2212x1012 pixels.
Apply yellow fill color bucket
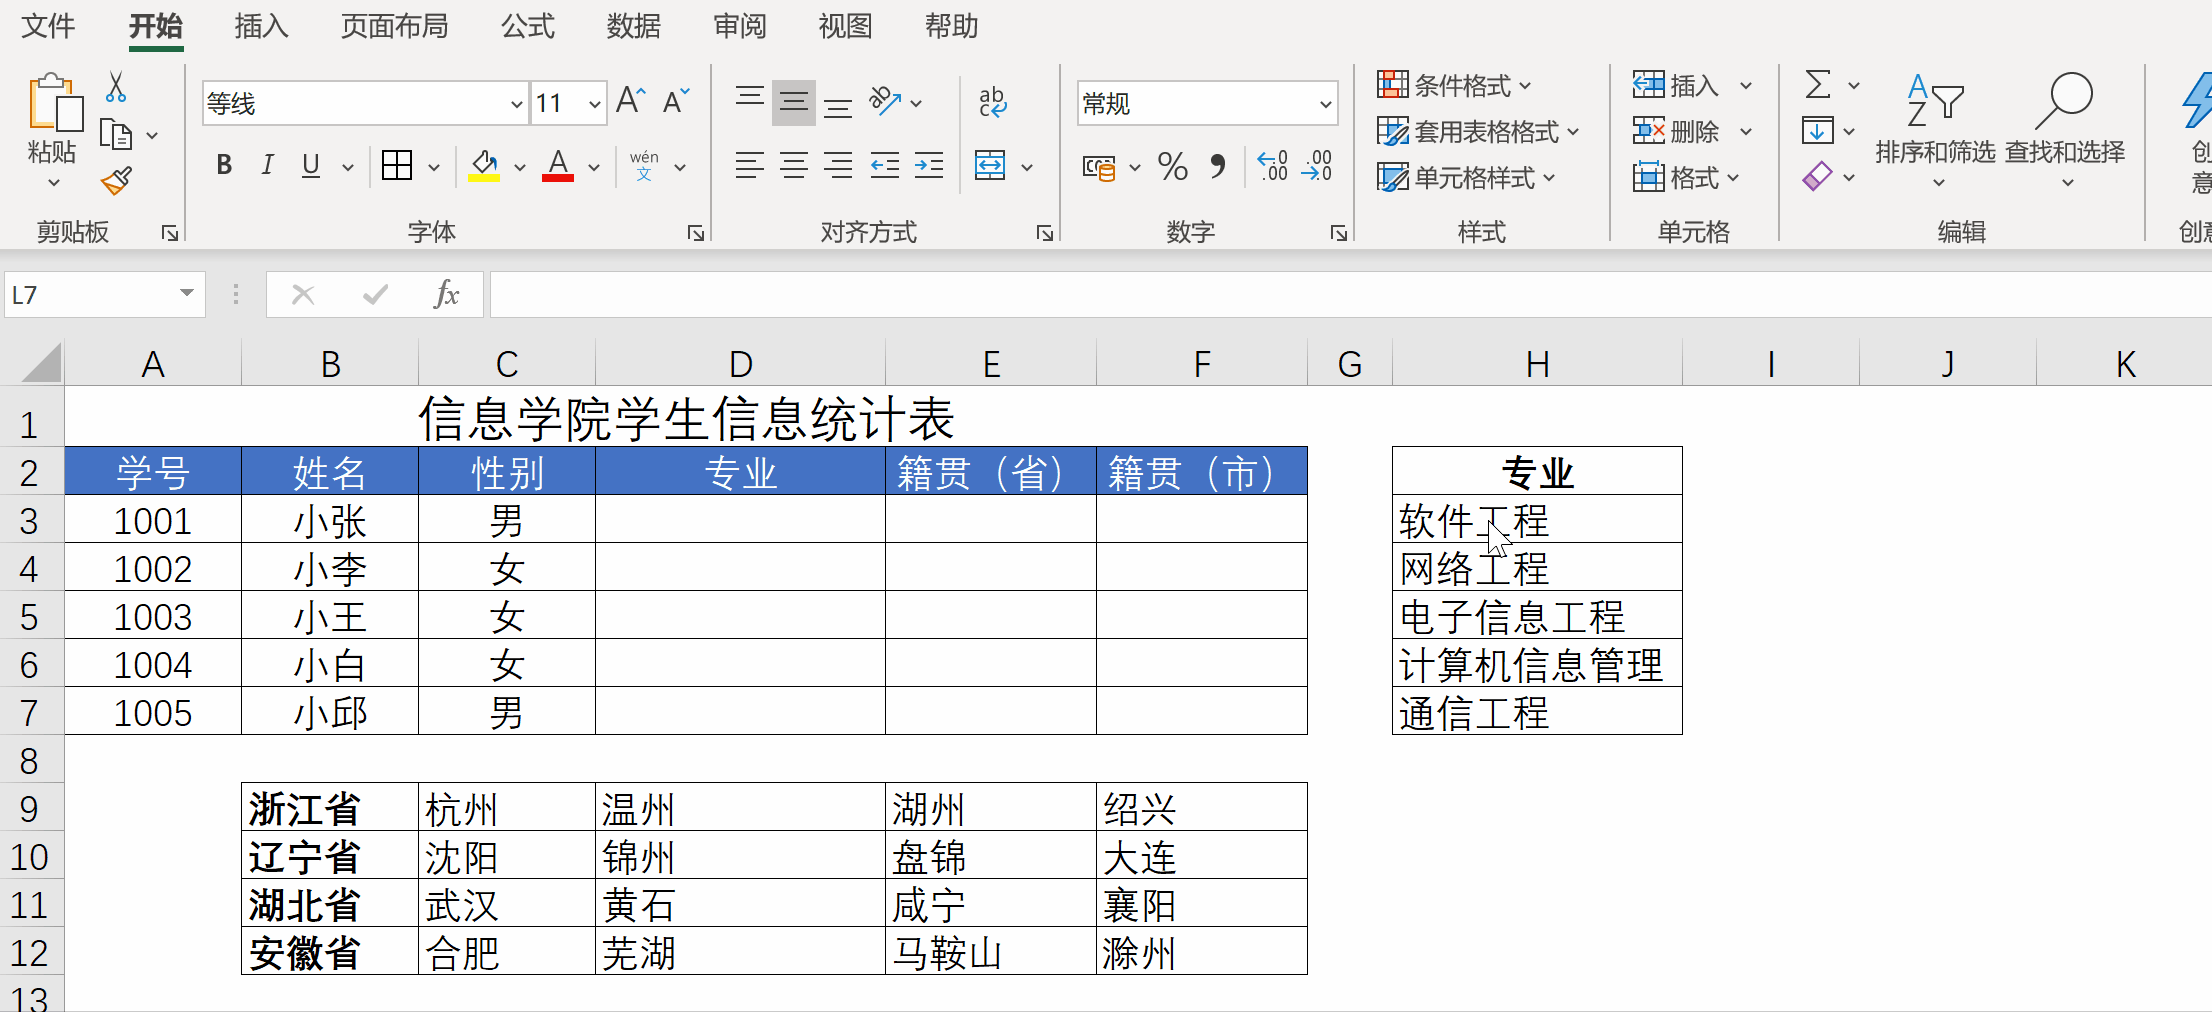tap(484, 165)
